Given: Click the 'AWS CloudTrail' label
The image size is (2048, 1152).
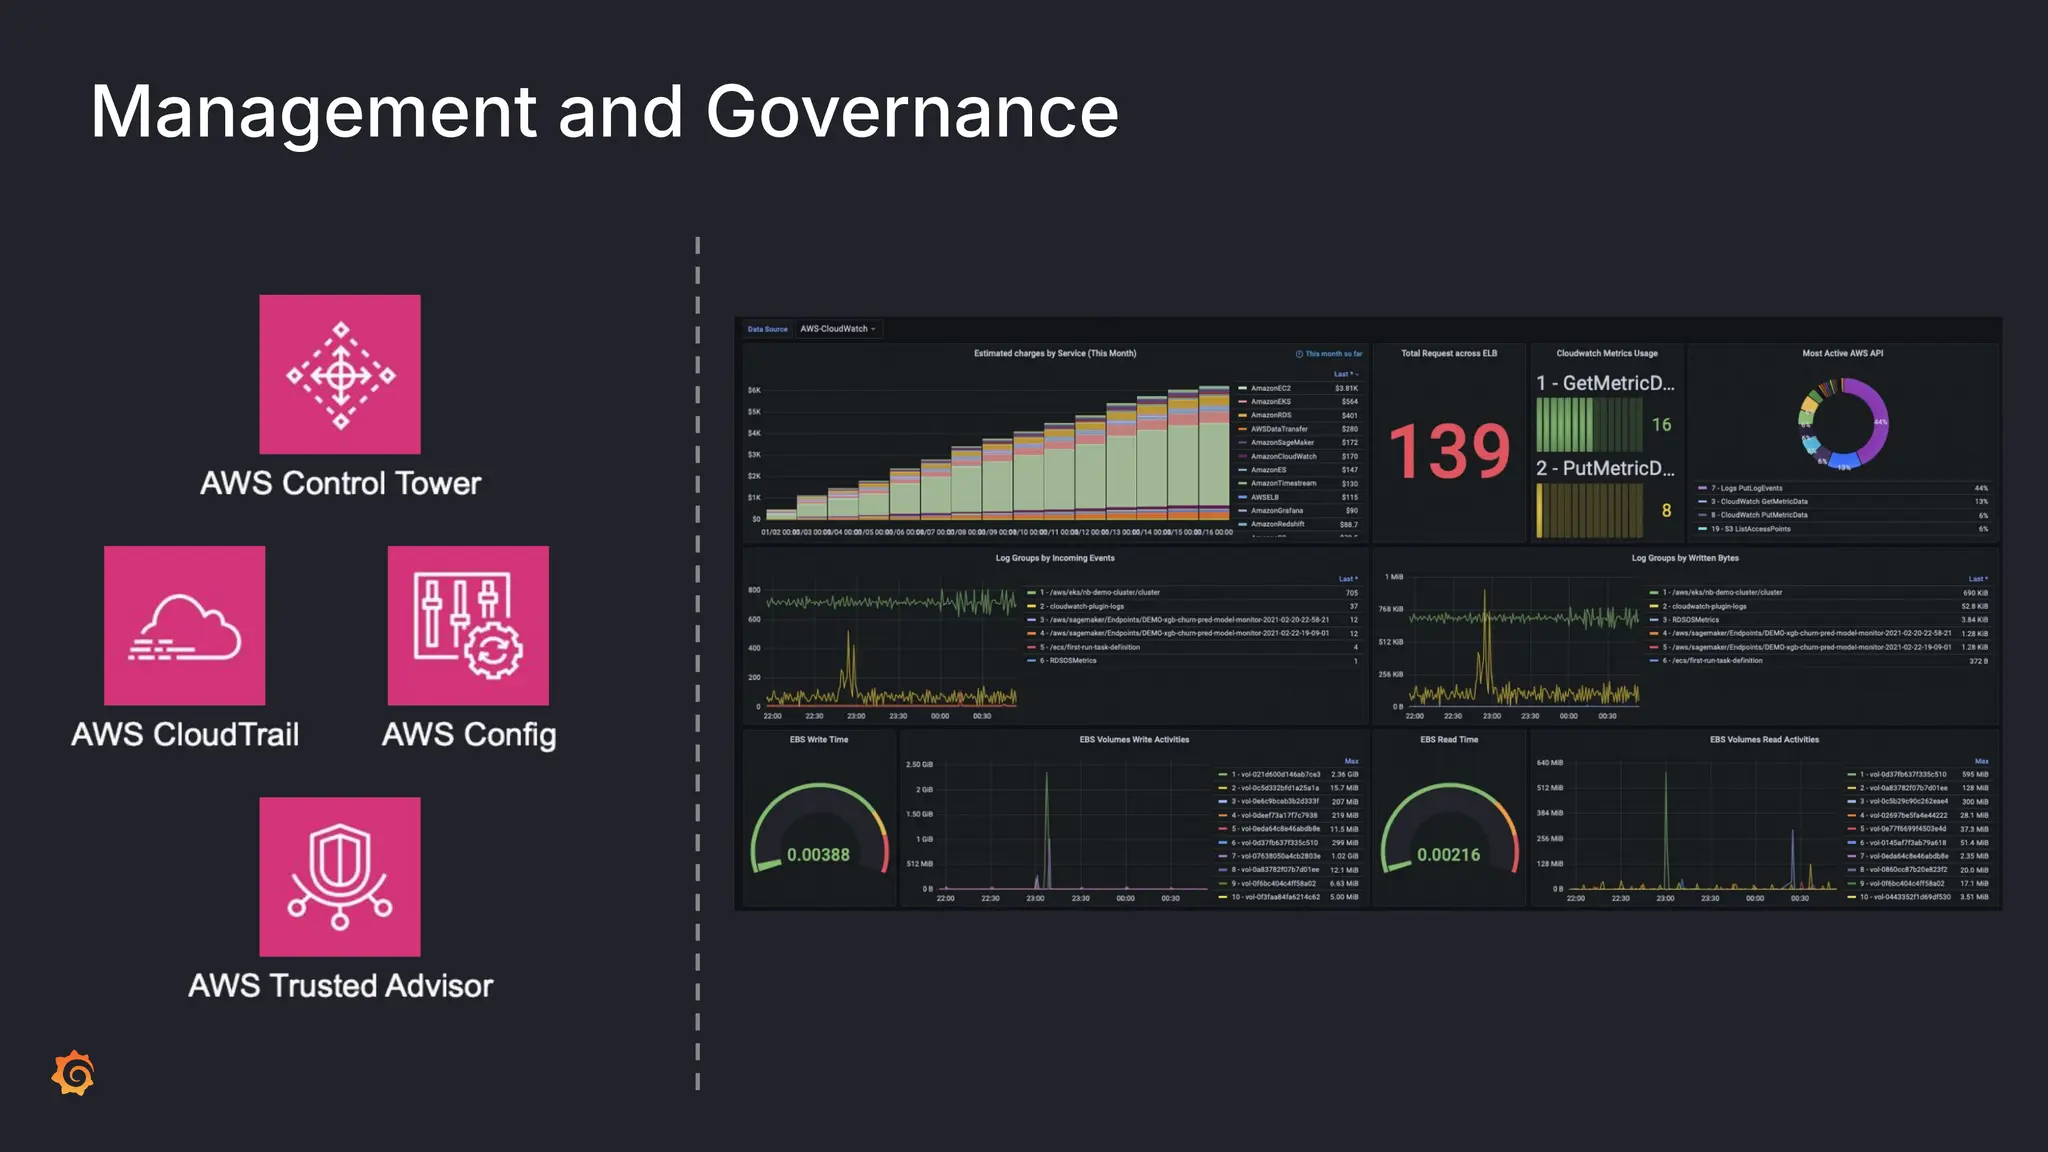Looking at the screenshot, I should point(185,734).
